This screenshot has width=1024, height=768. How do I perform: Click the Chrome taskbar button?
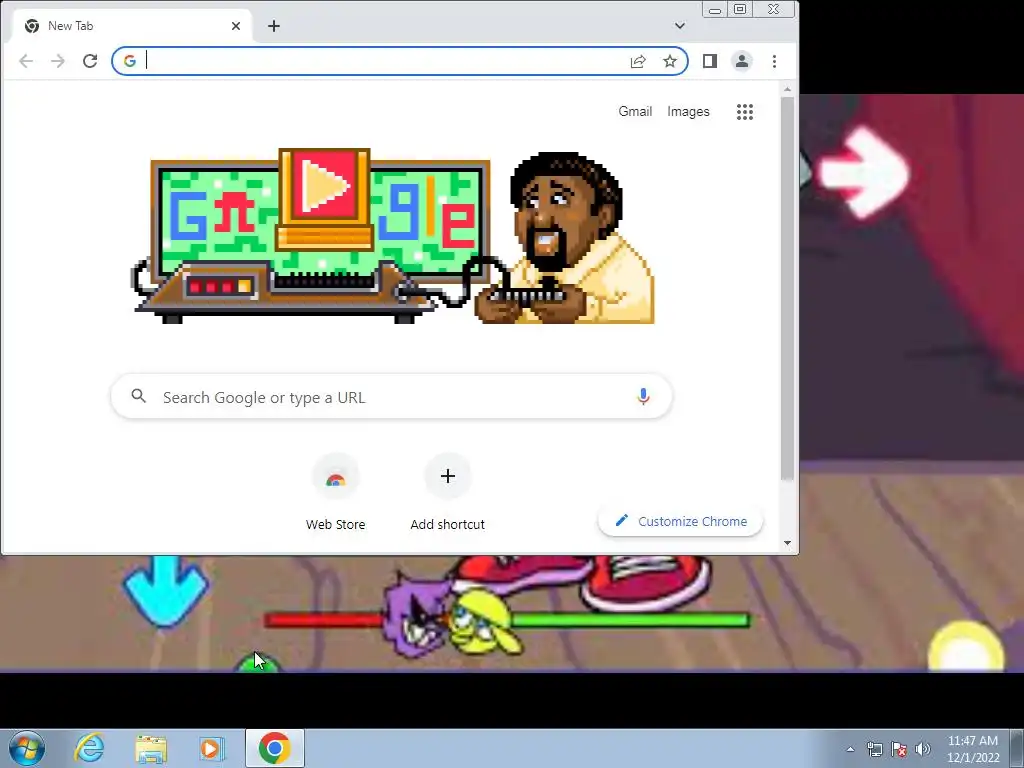click(x=275, y=748)
